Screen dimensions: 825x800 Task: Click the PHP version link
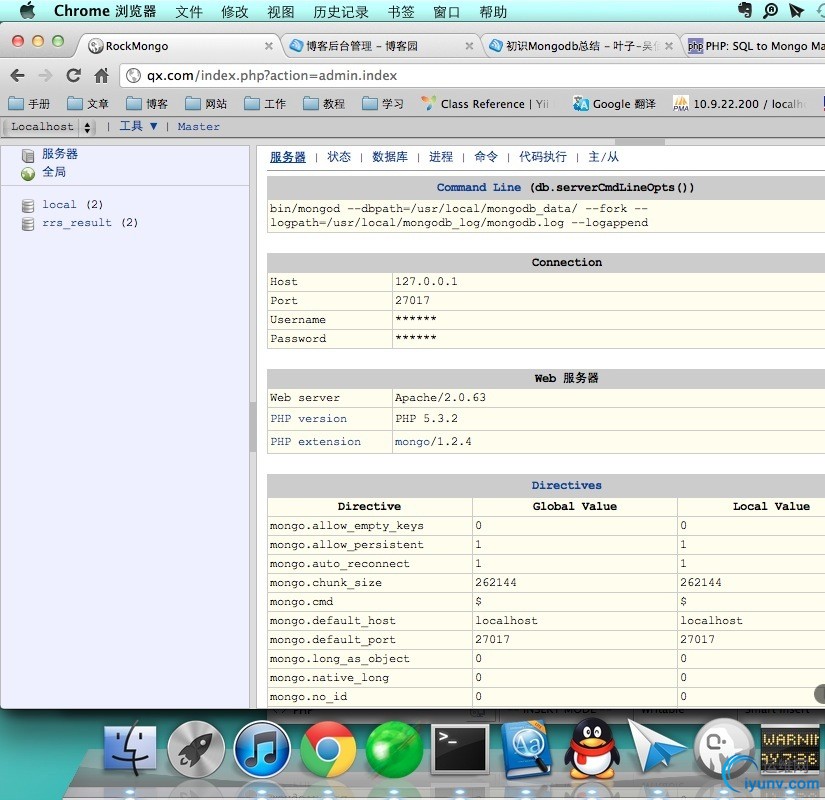tap(308, 419)
